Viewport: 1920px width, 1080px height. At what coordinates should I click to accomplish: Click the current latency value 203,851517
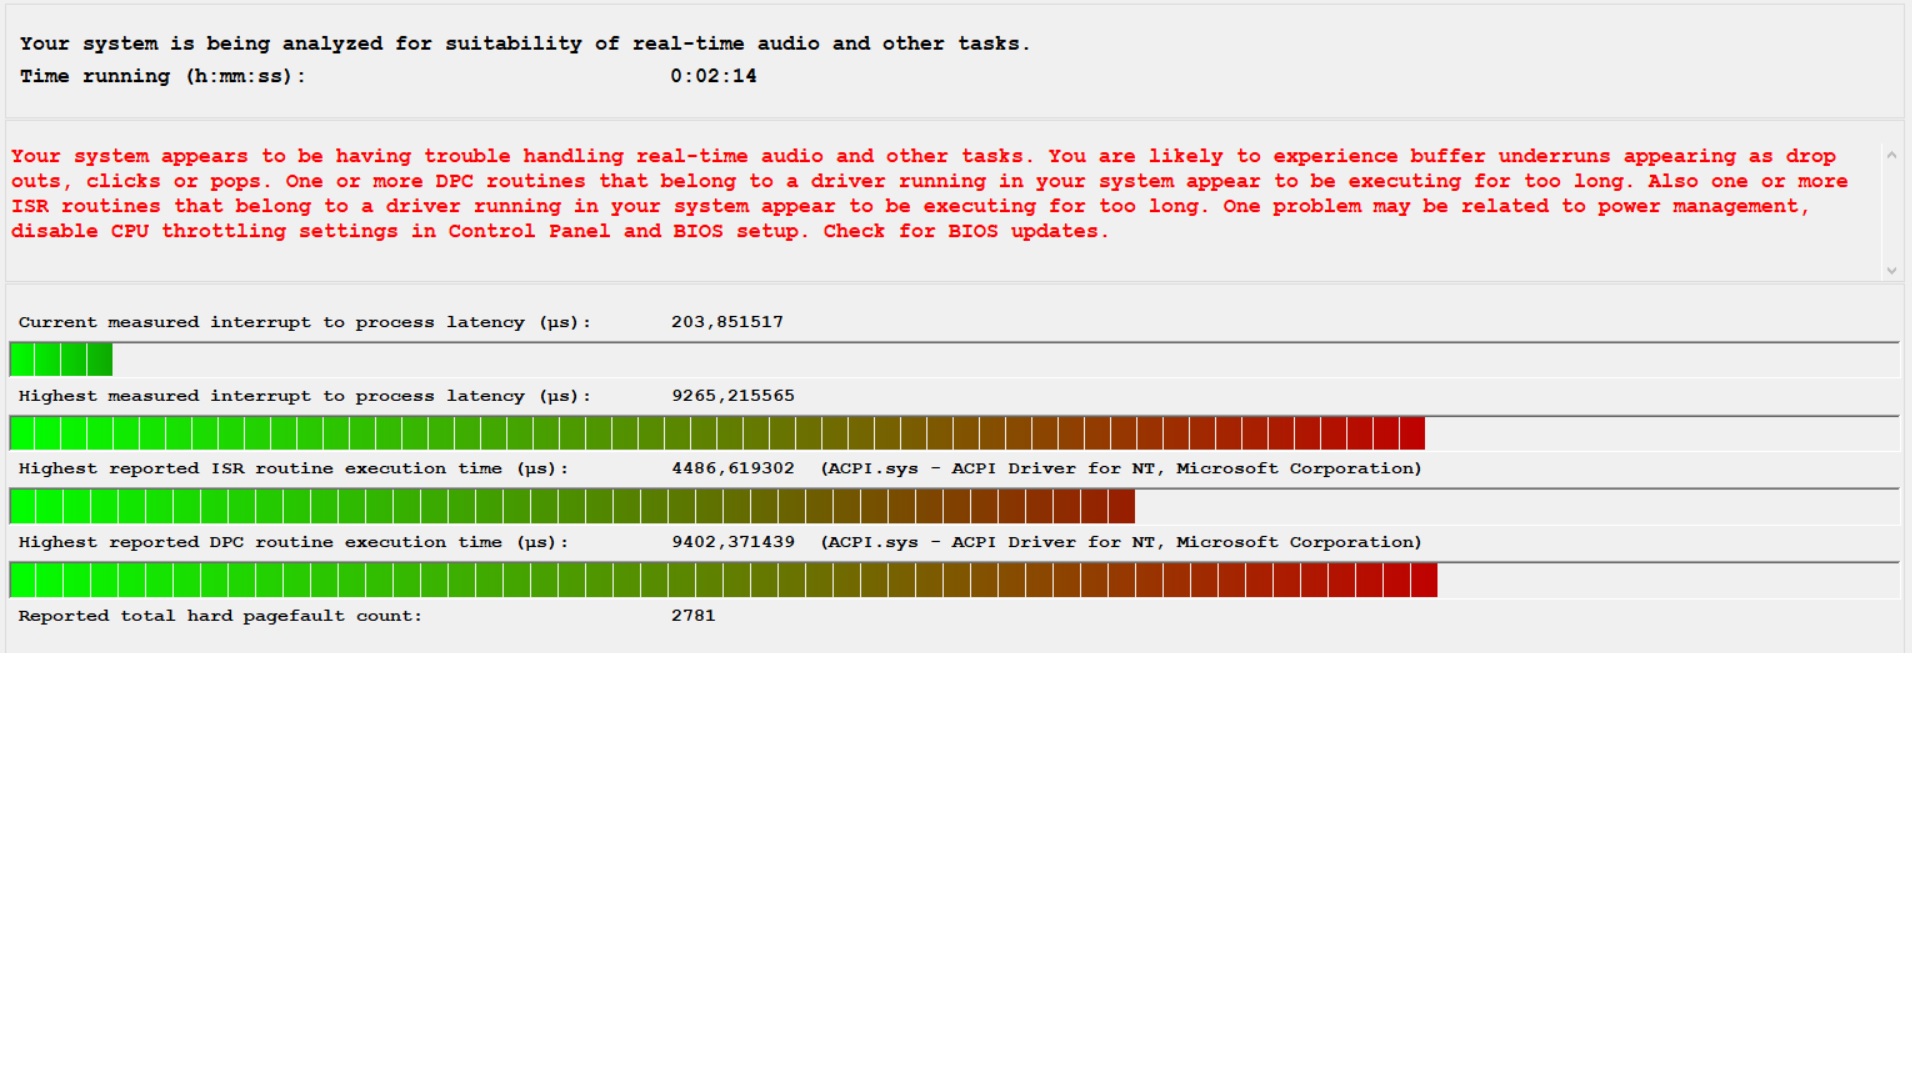pyautogui.click(x=727, y=322)
